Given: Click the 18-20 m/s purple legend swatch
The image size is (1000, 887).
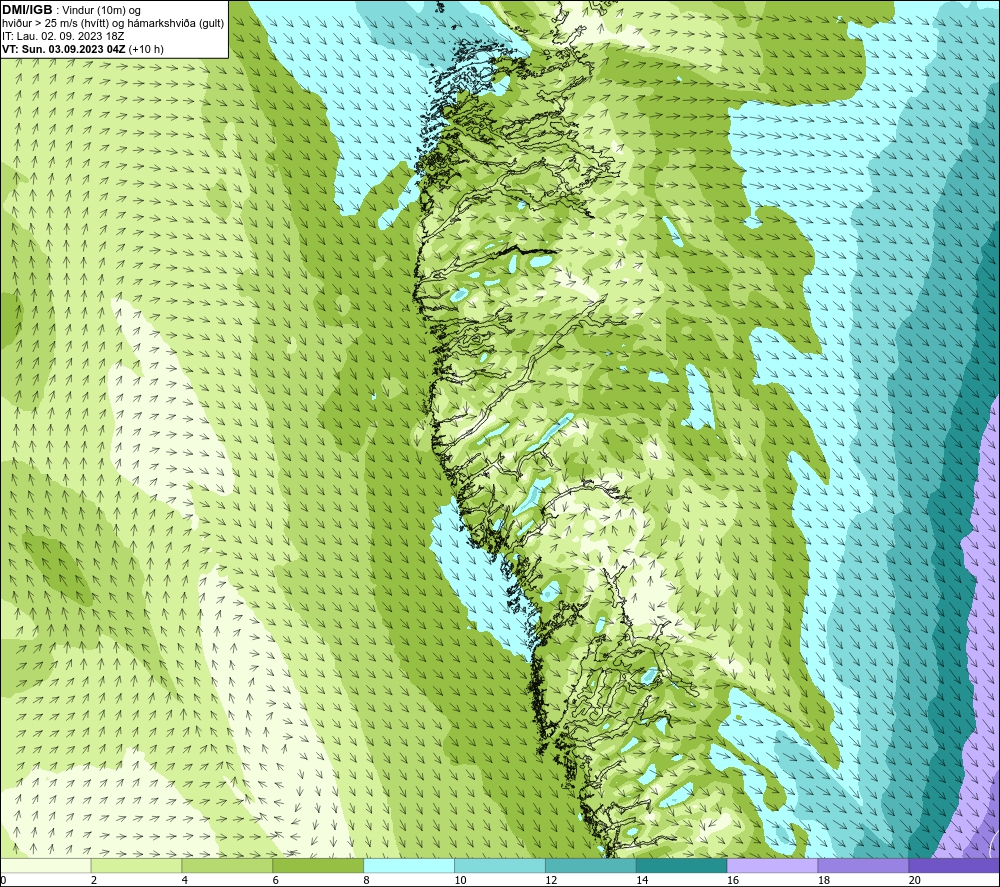Looking at the screenshot, I should point(863,866).
